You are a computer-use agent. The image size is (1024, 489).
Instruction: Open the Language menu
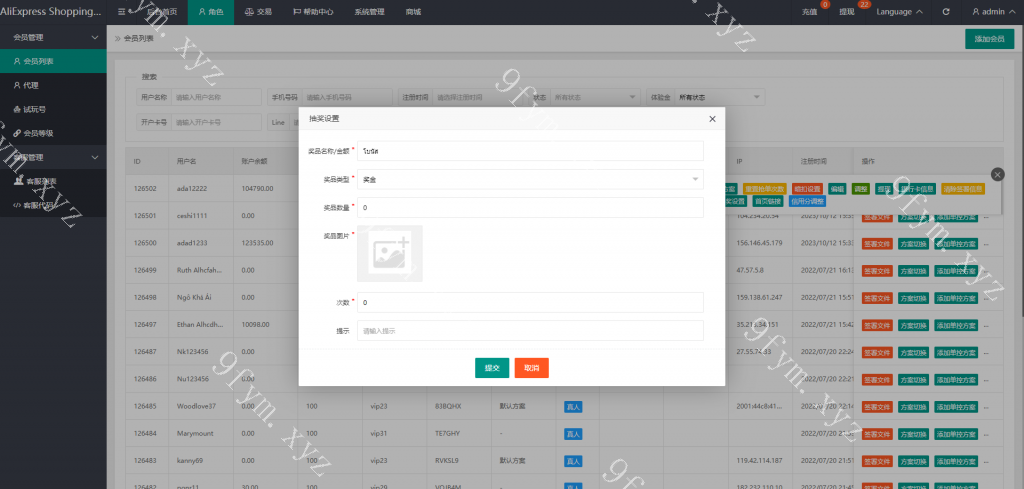click(x=899, y=12)
